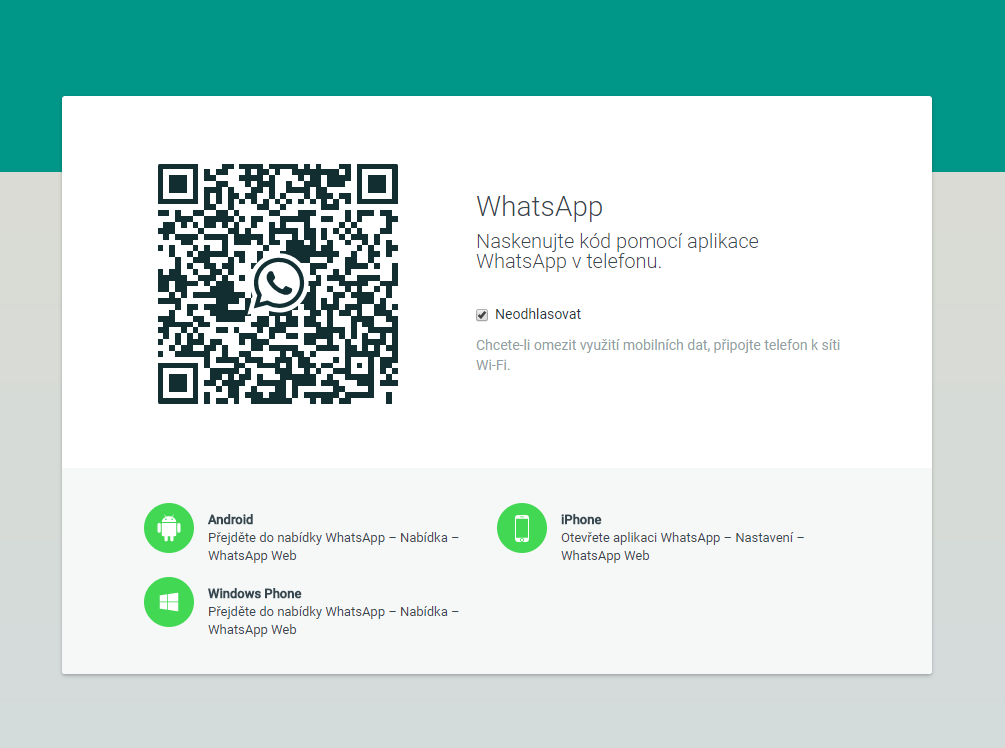The image size is (1005, 748).
Task: Click the 'Chcete-li omezit využití mobilních dat' hint
Action: coord(658,354)
